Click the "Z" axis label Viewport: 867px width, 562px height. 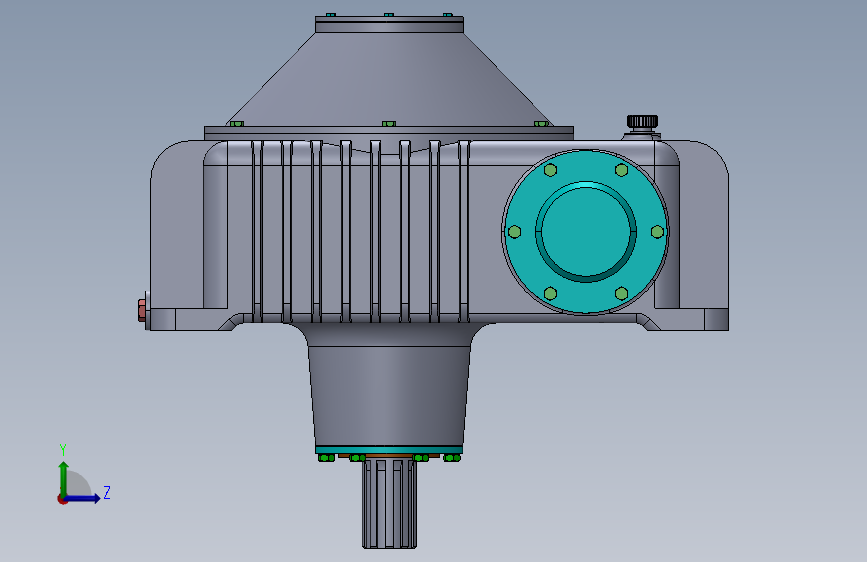click(107, 492)
